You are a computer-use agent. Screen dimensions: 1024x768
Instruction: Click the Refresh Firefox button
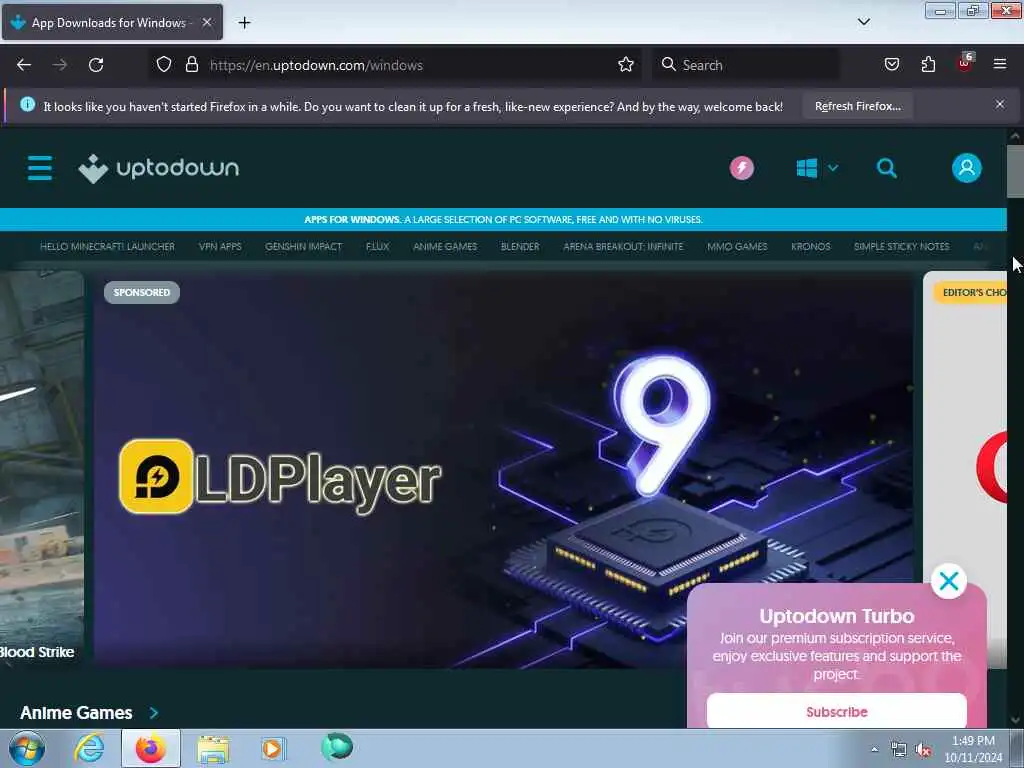857,106
